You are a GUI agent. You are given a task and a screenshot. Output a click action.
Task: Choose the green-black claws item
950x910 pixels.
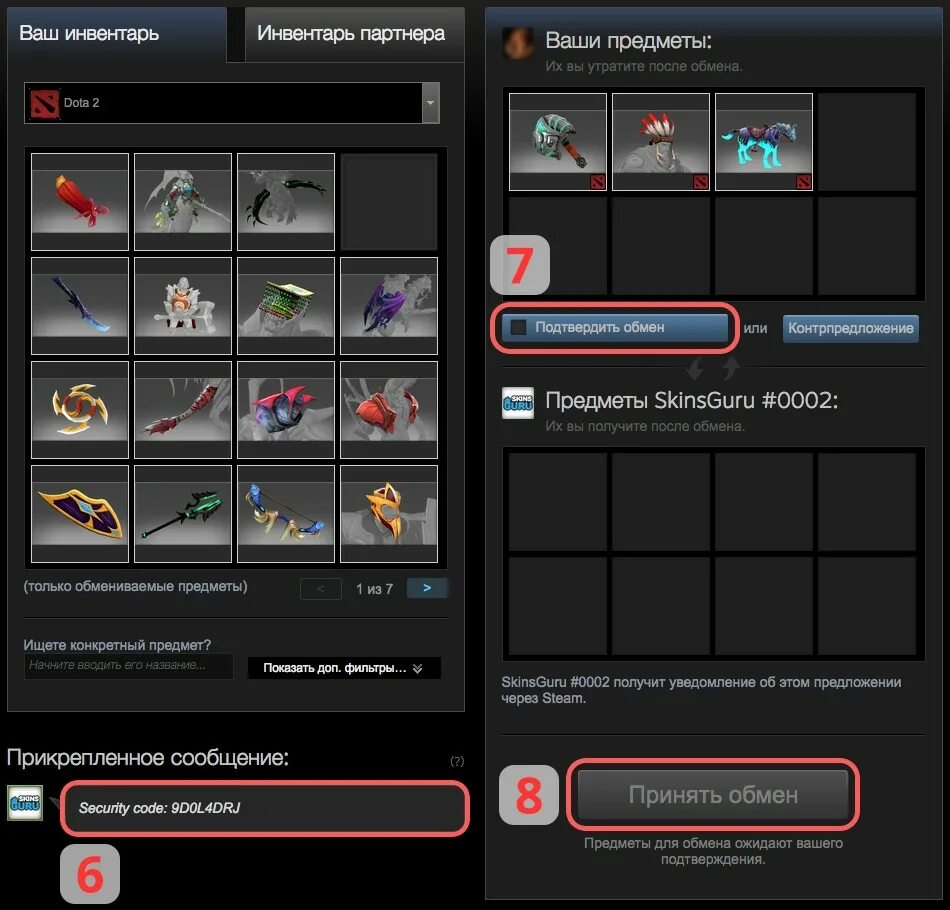286,202
